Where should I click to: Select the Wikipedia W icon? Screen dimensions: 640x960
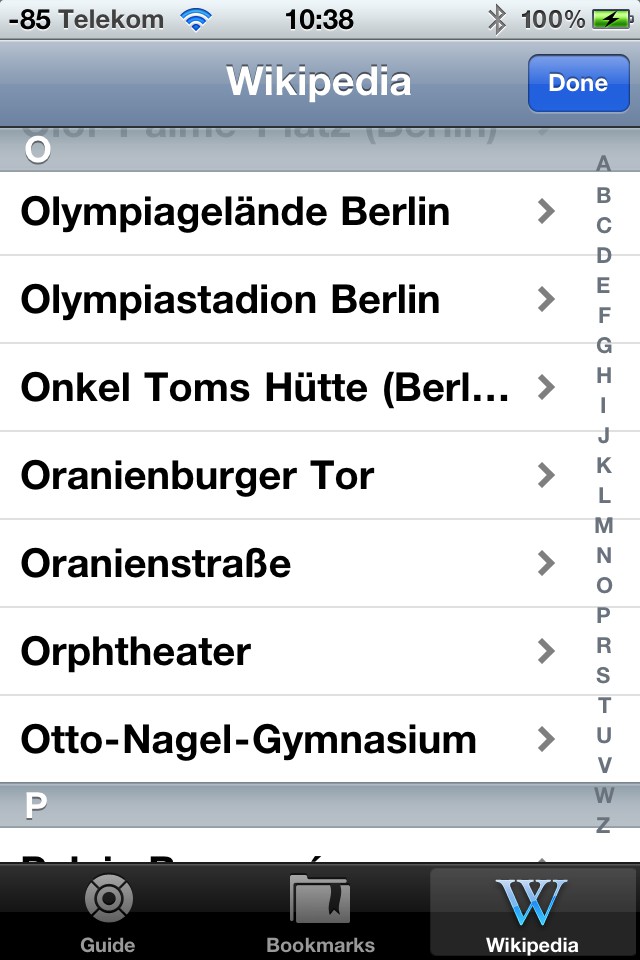[531, 898]
